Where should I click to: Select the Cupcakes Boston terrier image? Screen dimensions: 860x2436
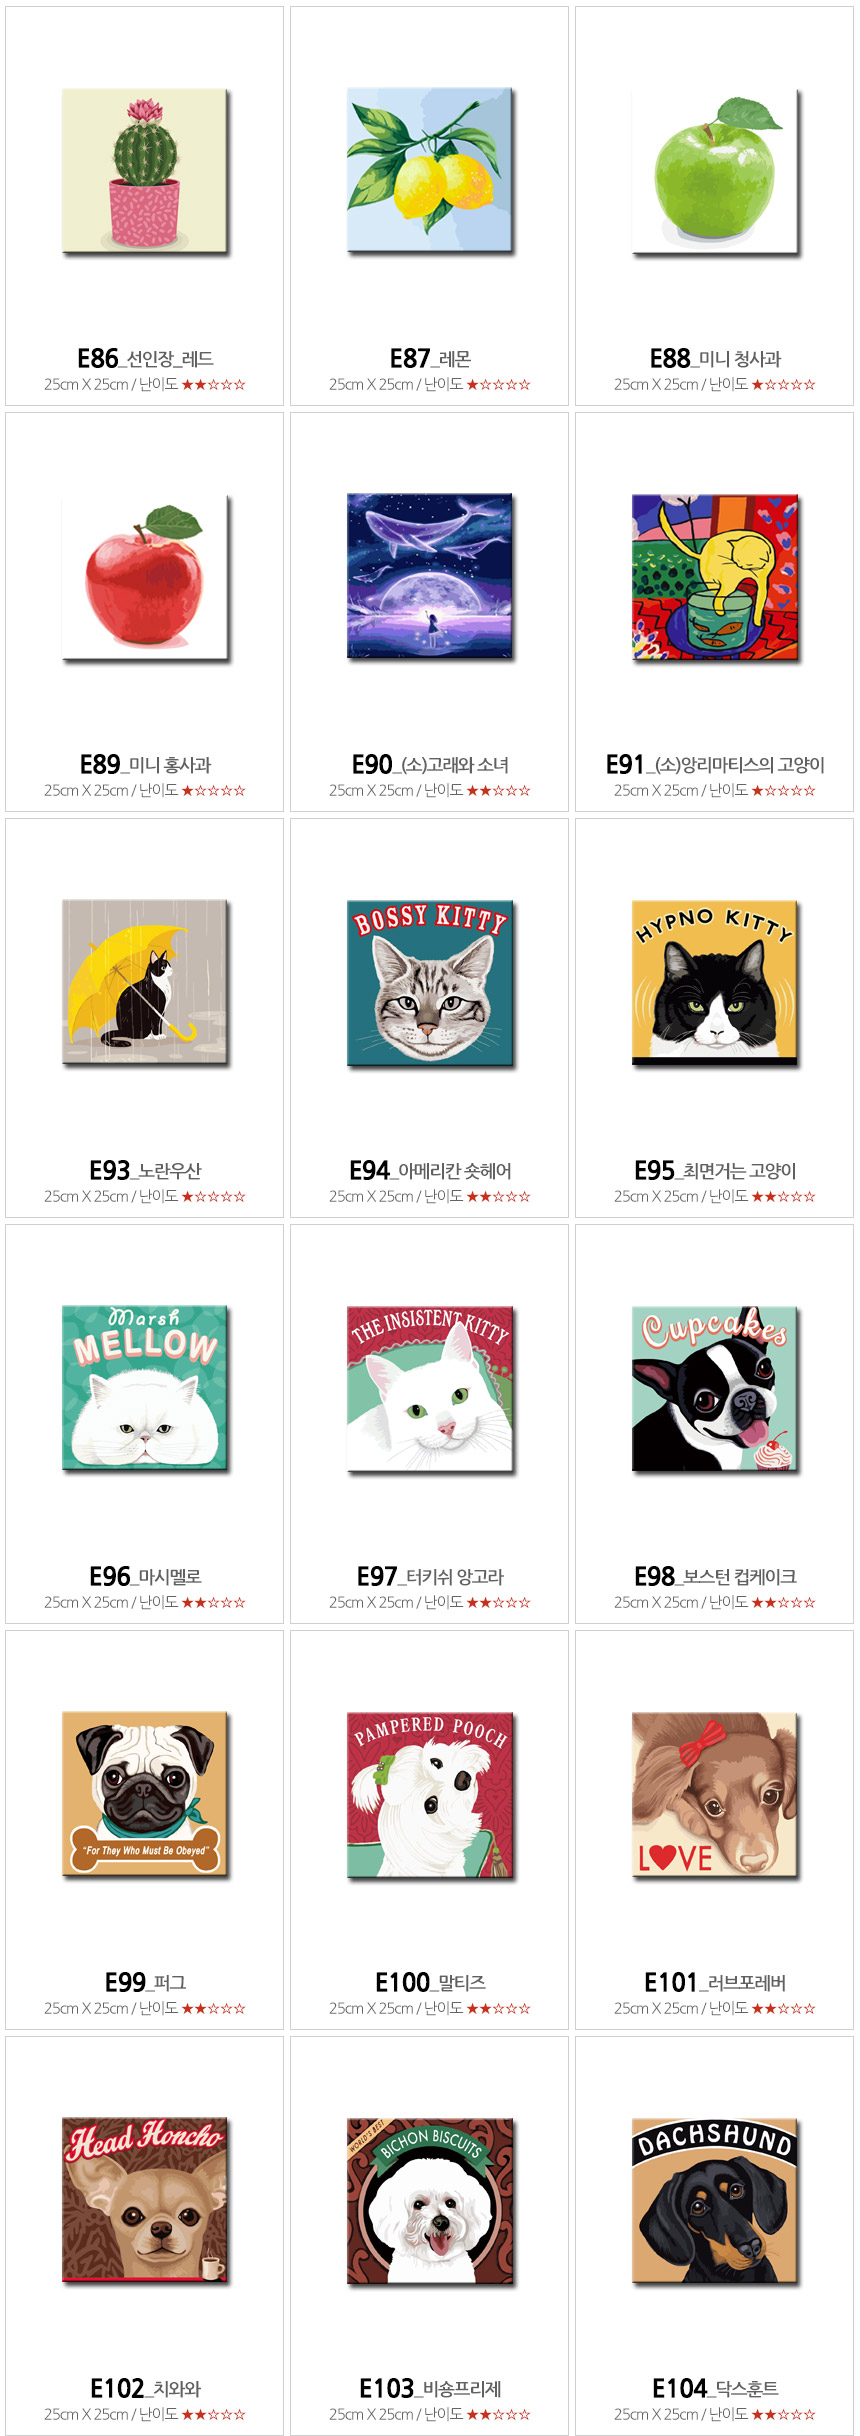[x=715, y=1388]
